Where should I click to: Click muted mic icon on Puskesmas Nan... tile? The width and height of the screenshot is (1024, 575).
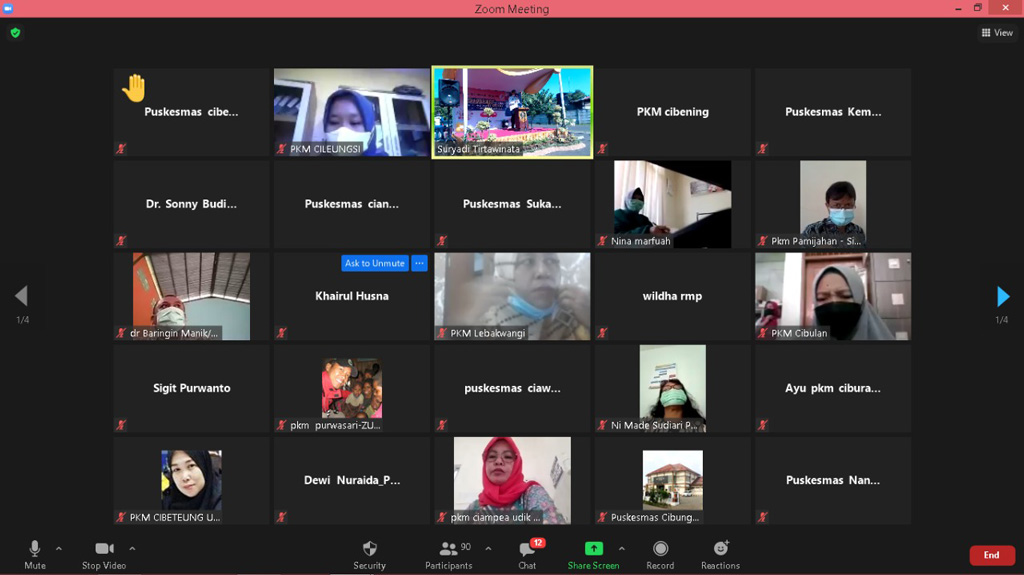click(763, 518)
